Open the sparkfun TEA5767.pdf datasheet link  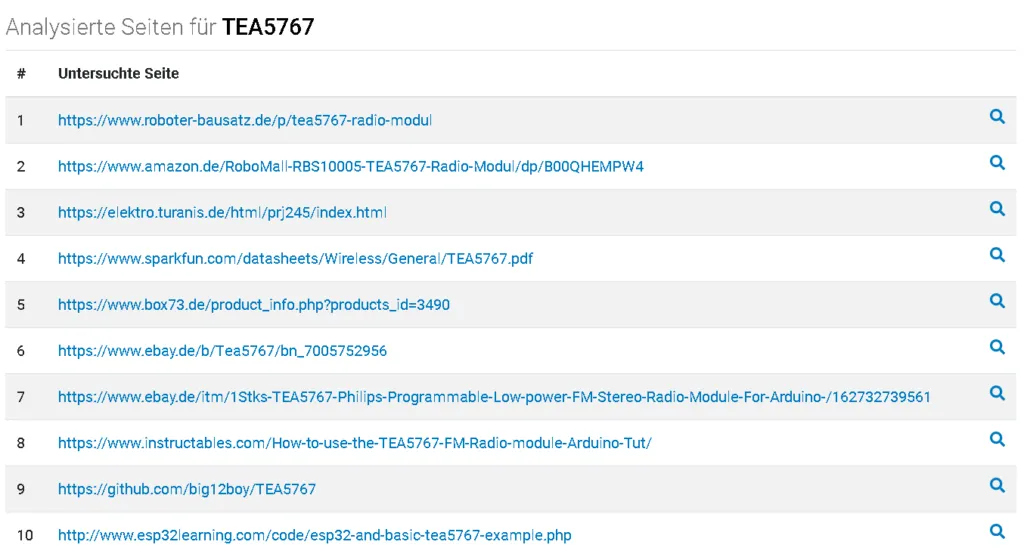click(295, 258)
